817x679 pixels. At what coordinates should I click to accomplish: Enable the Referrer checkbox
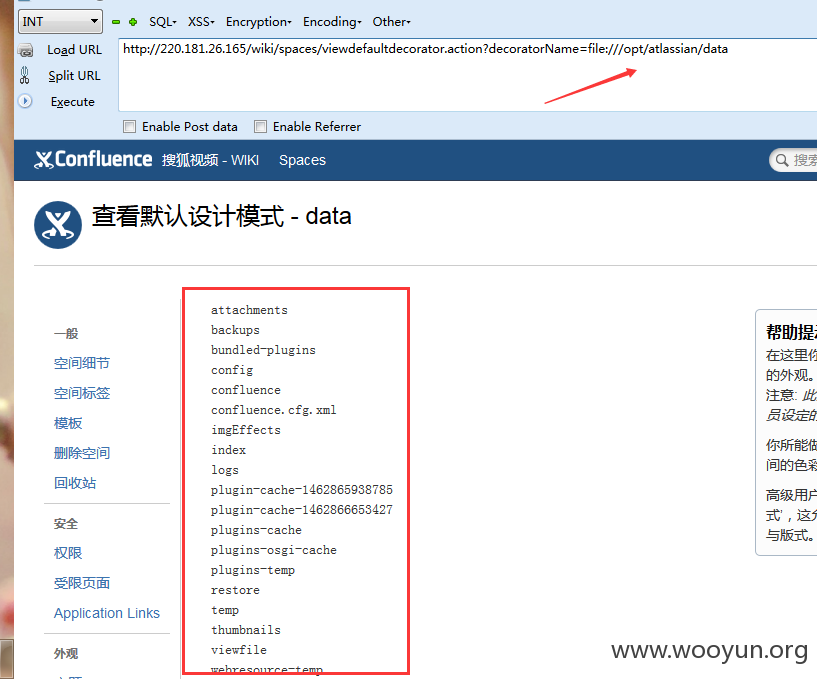click(260, 127)
